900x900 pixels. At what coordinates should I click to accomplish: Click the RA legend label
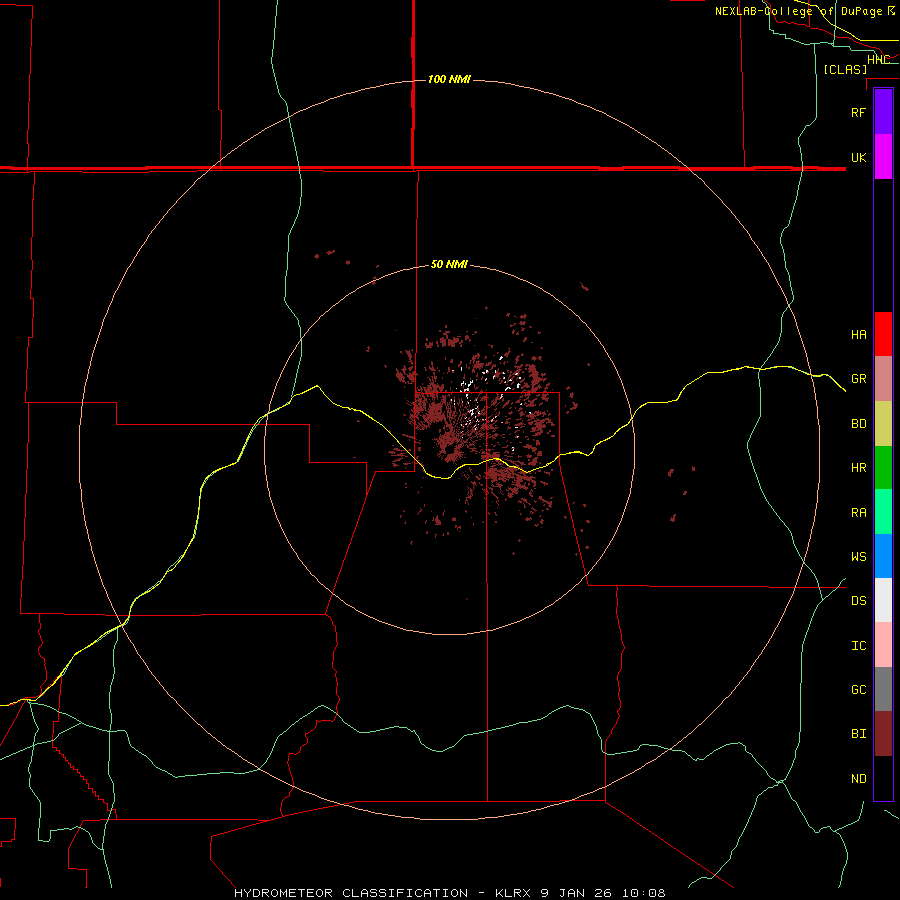858,513
